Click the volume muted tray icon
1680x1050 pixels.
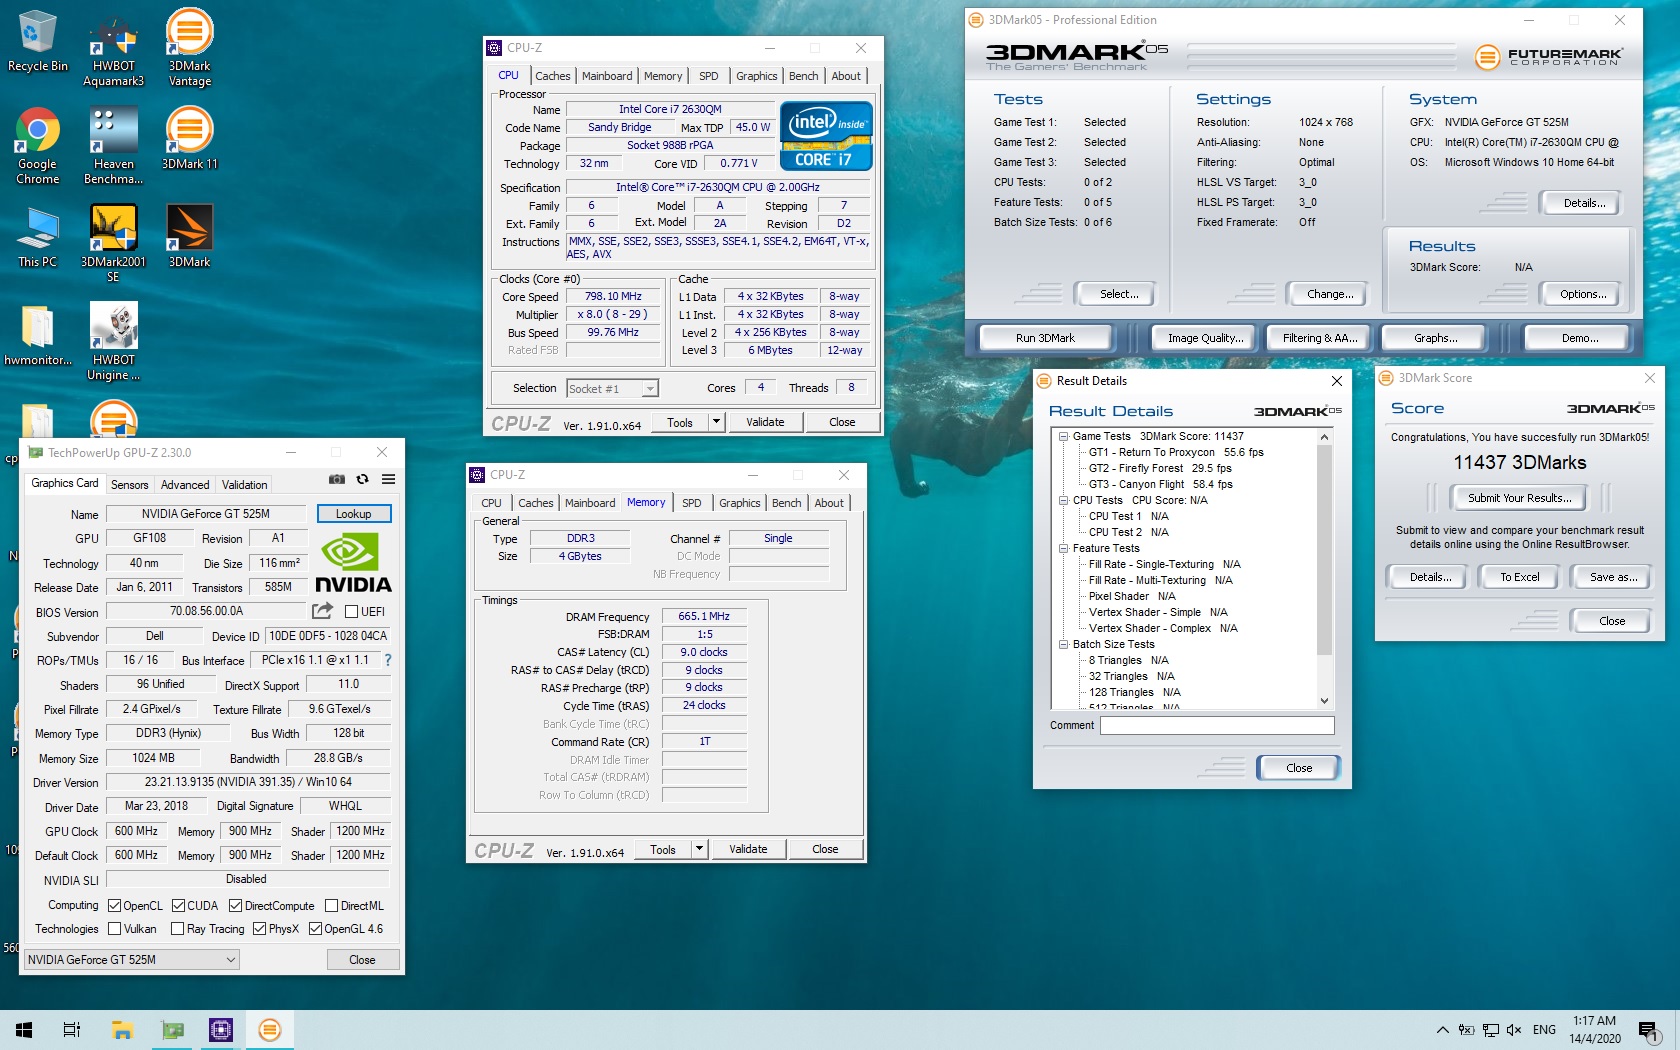(1514, 1030)
